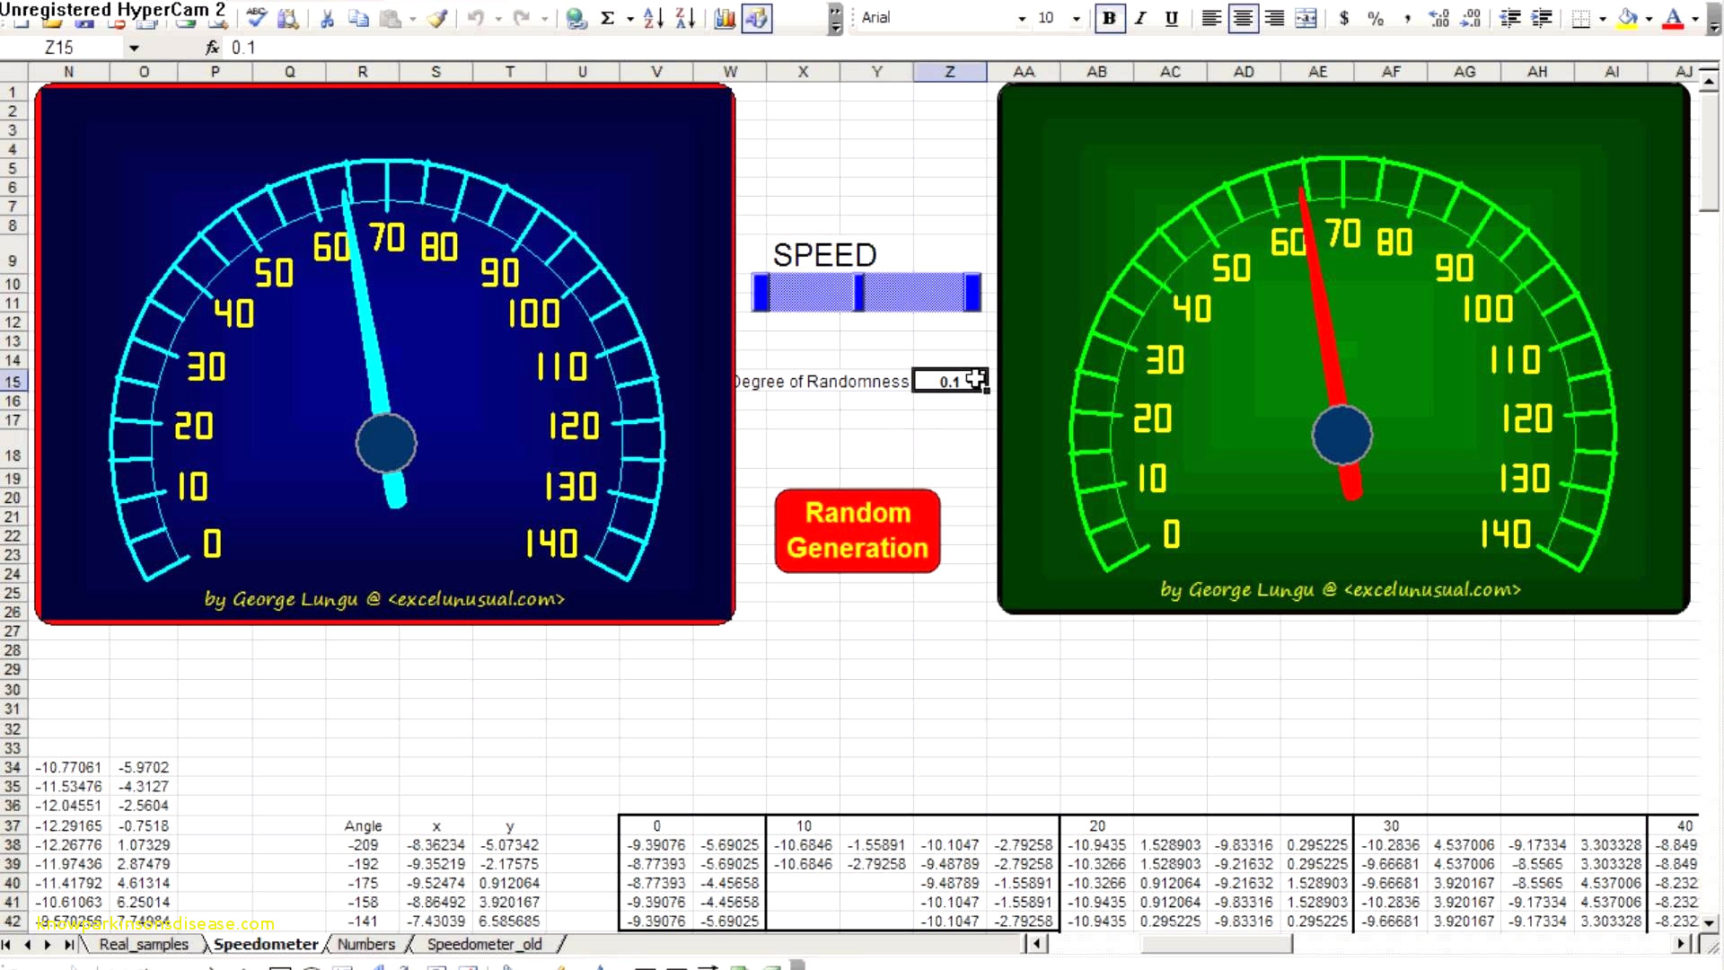The width and height of the screenshot is (1724, 970).
Task: Apply Sort Ascending to the data
Action: point(651,17)
